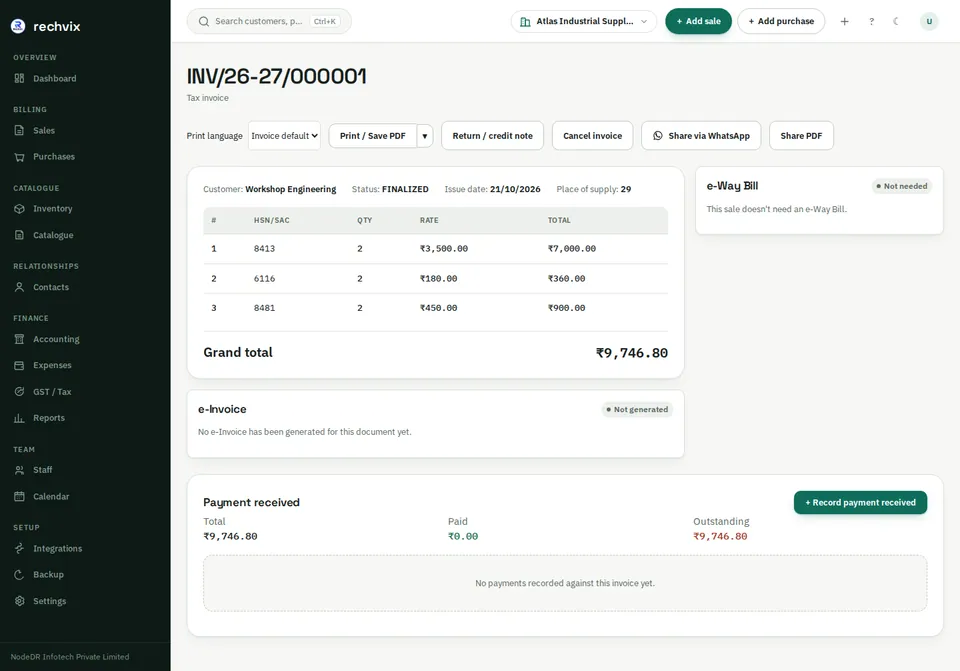Image resolution: width=960 pixels, height=671 pixels.
Task: Click HSN code 6116
Action: [x=264, y=279]
